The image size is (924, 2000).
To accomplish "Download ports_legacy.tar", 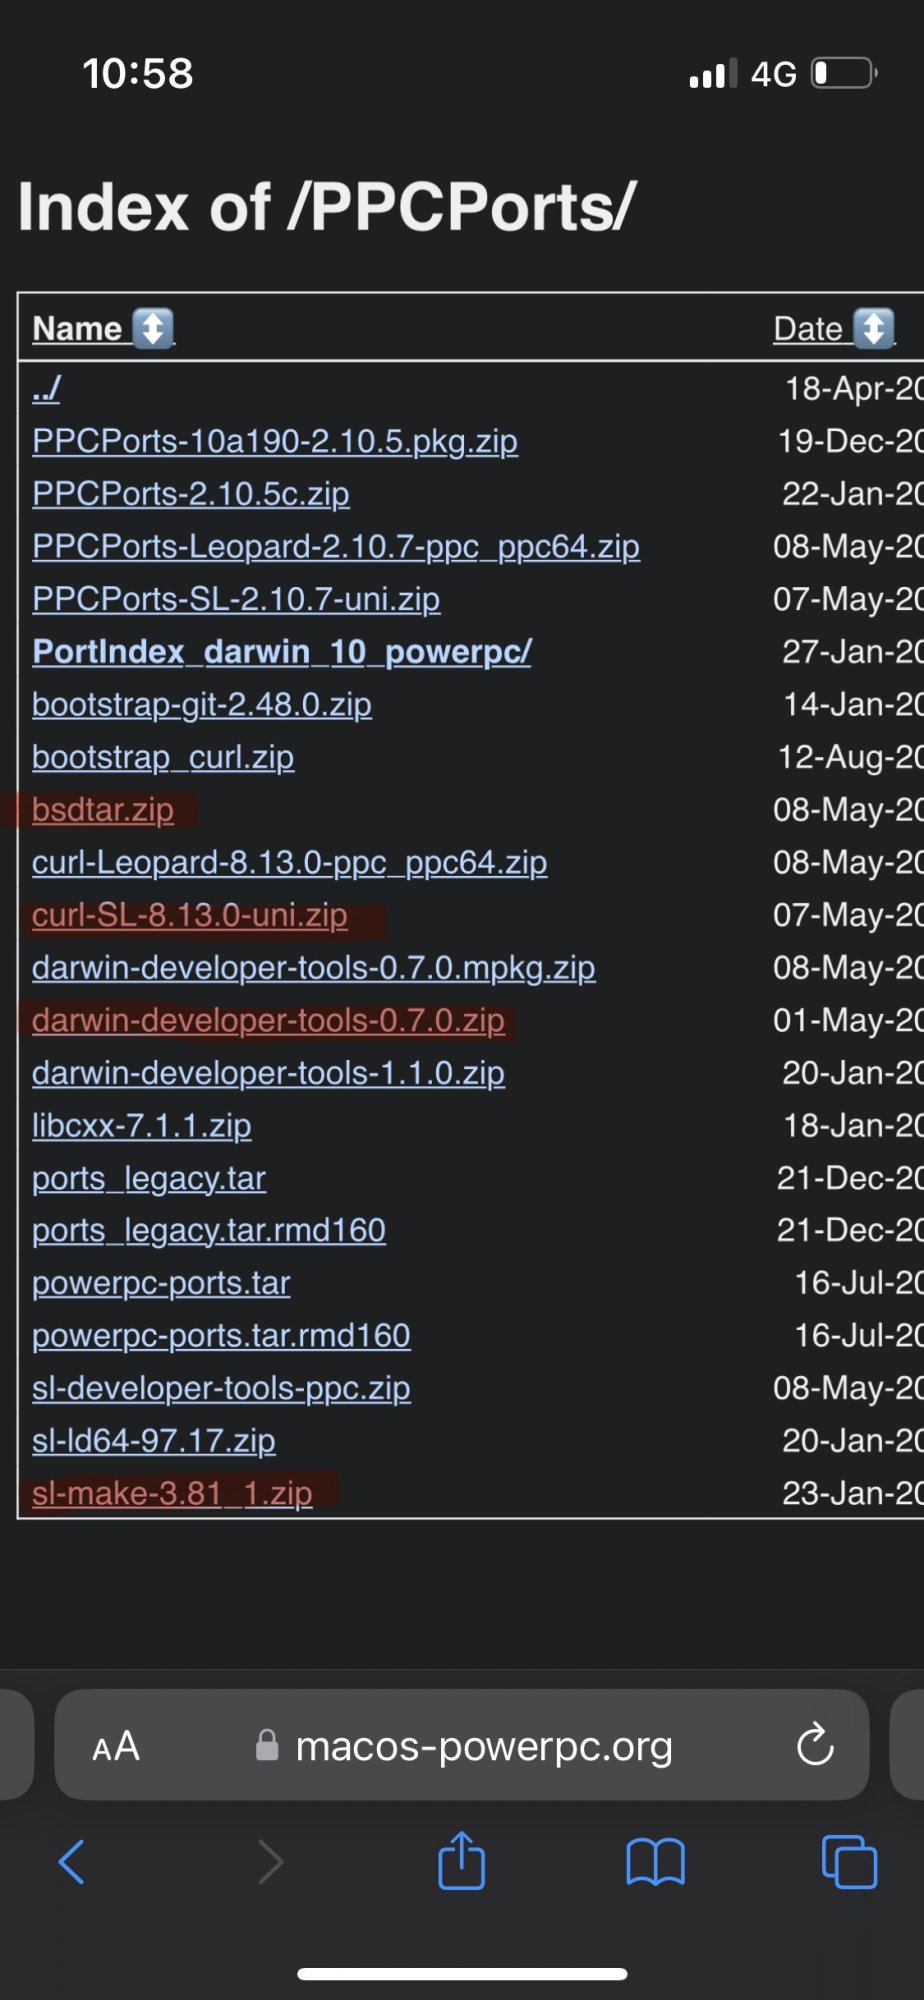I will pos(149,1178).
